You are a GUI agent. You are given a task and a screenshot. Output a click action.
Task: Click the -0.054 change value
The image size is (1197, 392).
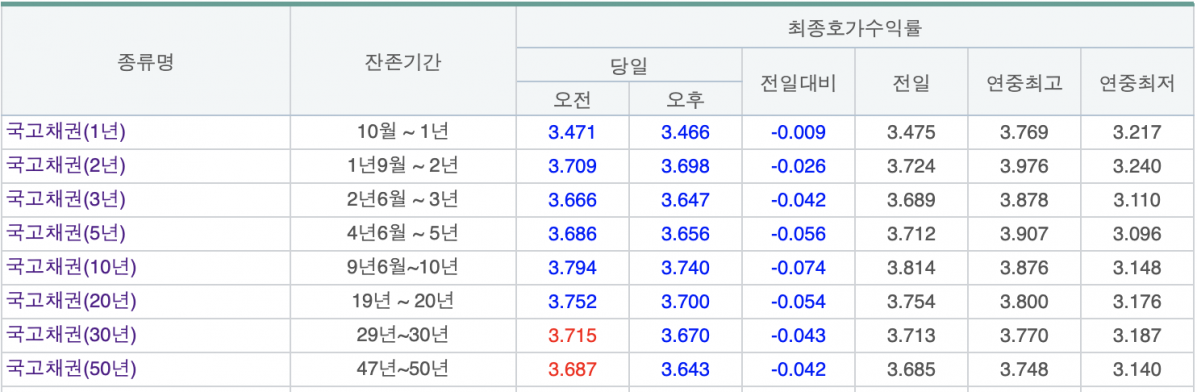click(799, 302)
